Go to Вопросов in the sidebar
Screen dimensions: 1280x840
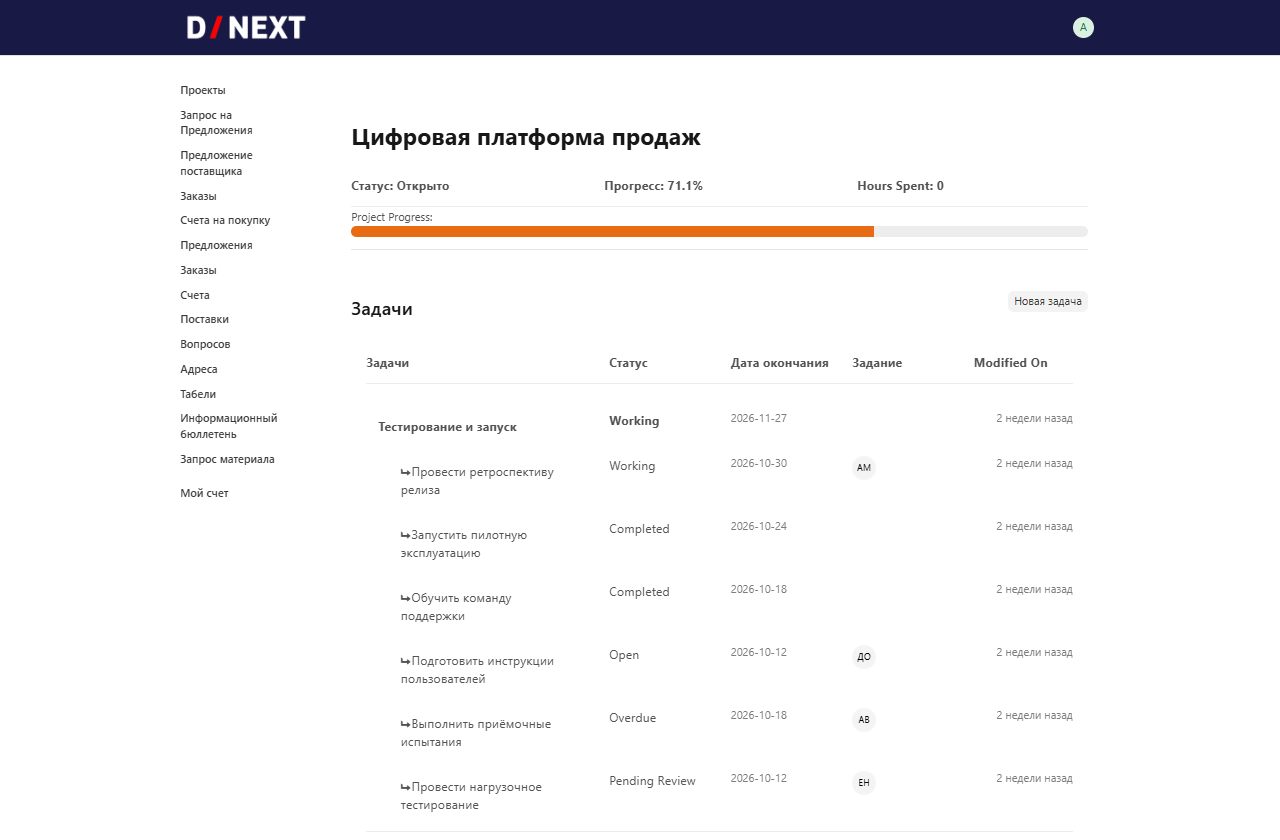[x=205, y=344]
